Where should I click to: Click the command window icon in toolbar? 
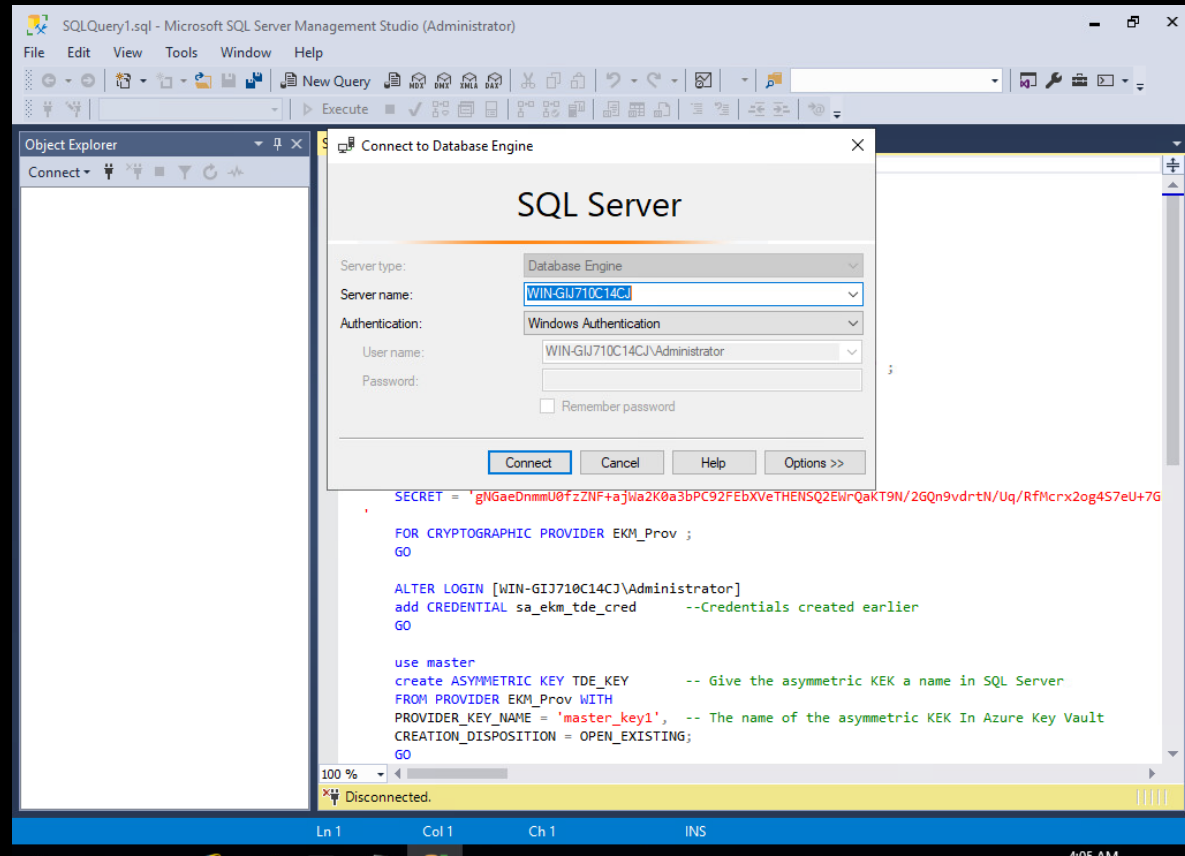coord(1106,81)
